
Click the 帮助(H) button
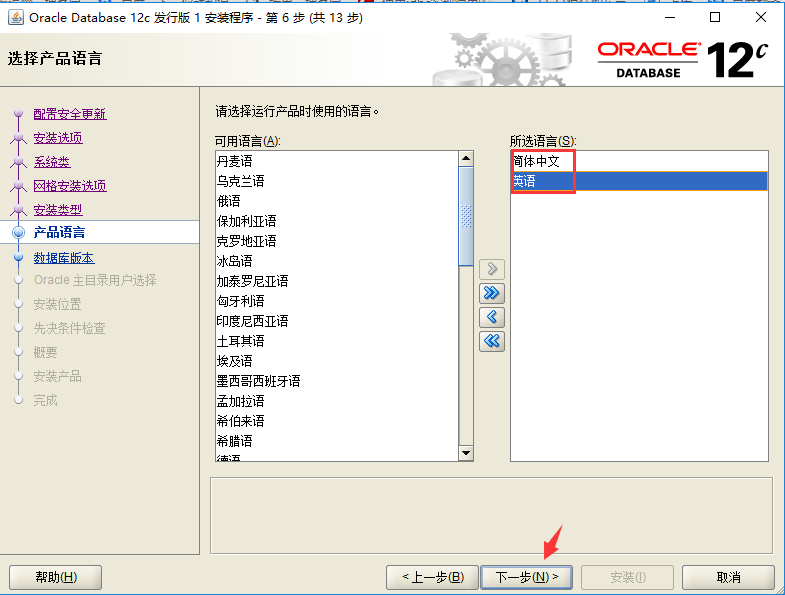coord(56,577)
